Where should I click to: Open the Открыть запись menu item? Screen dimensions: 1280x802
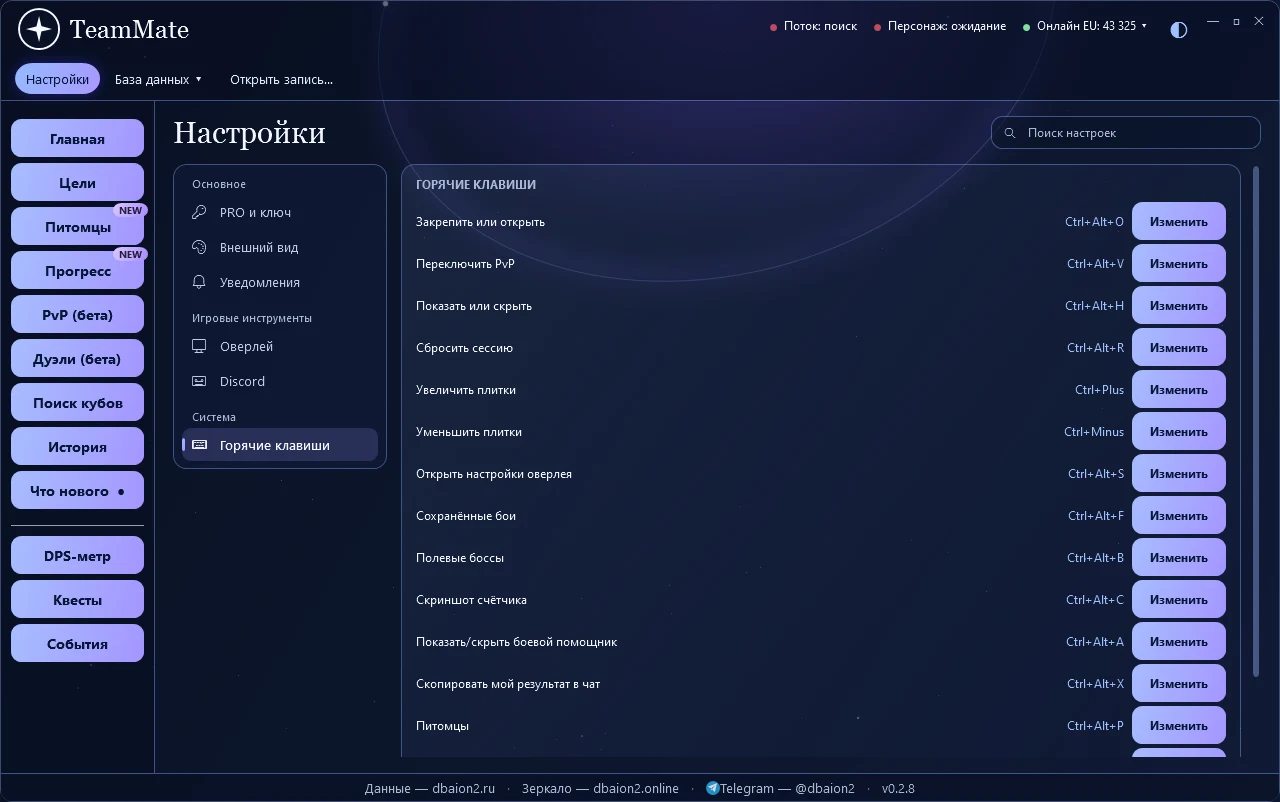pyautogui.click(x=281, y=79)
